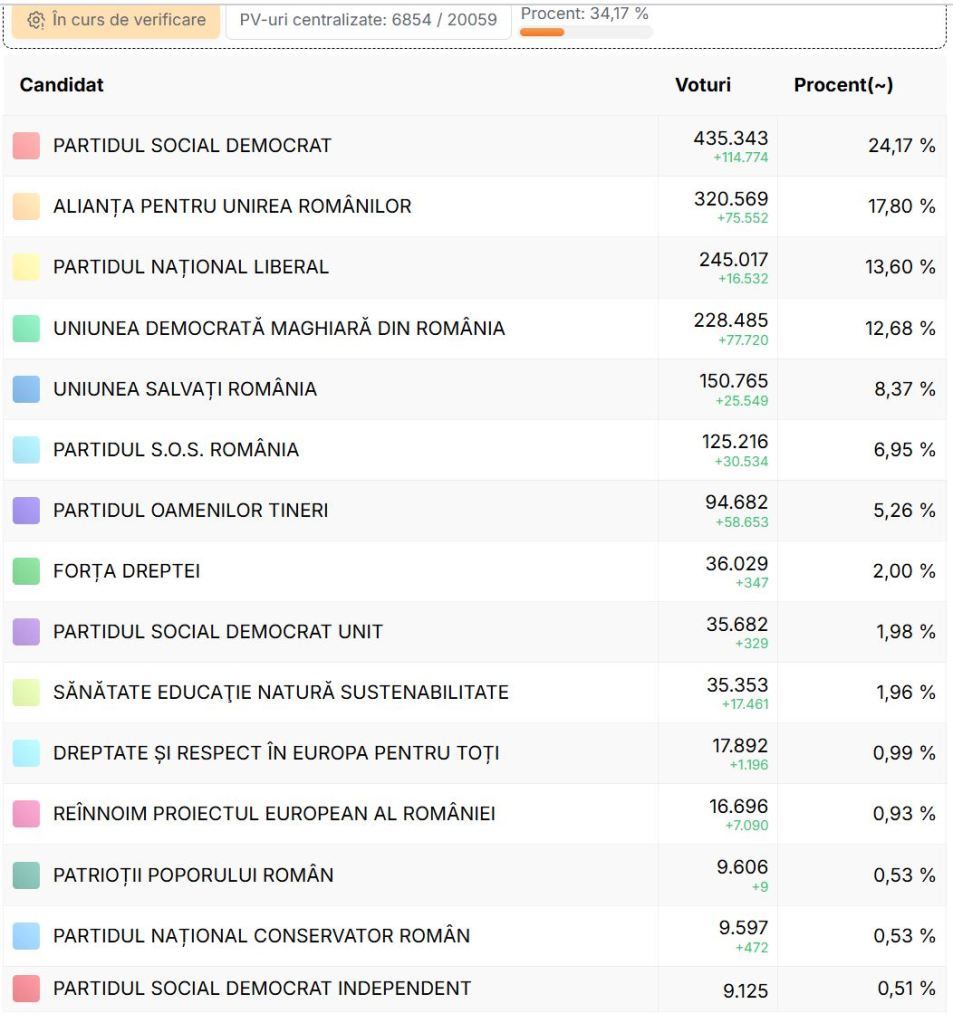Select the Sănătate Educație Natură Sustenabilitate row name

(x=281, y=692)
